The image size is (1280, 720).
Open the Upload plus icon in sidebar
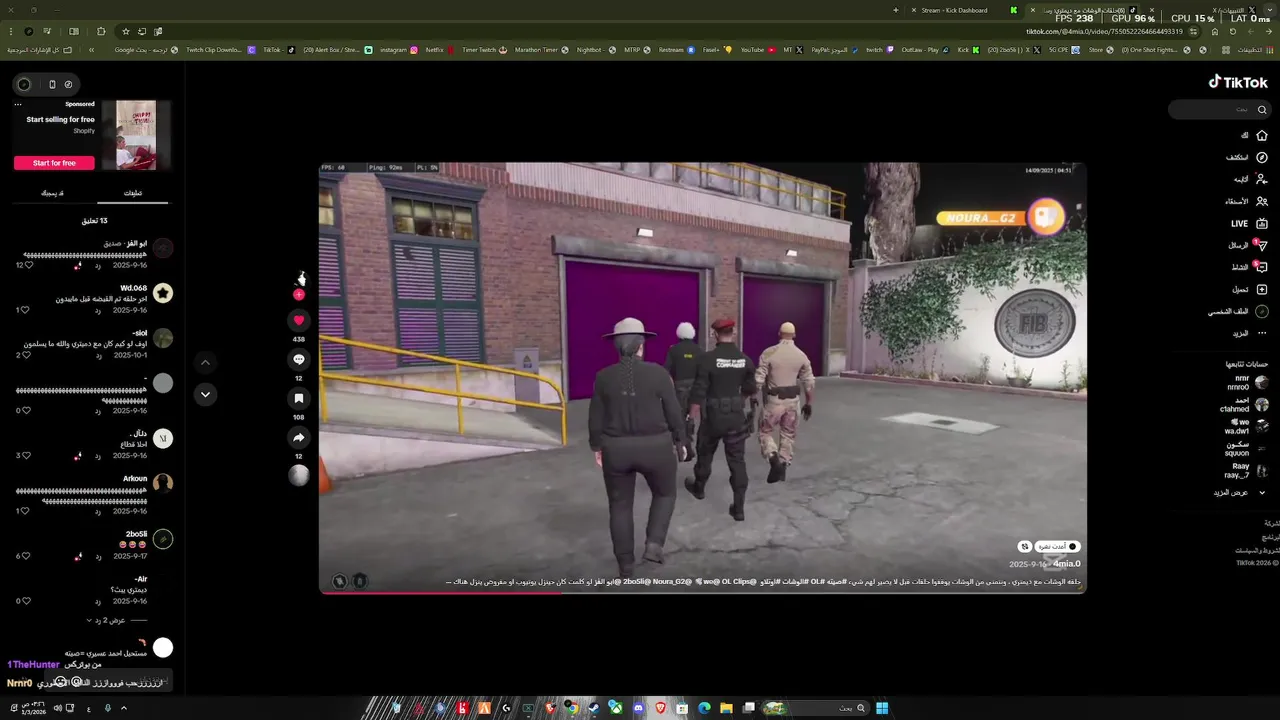coord(1262,289)
